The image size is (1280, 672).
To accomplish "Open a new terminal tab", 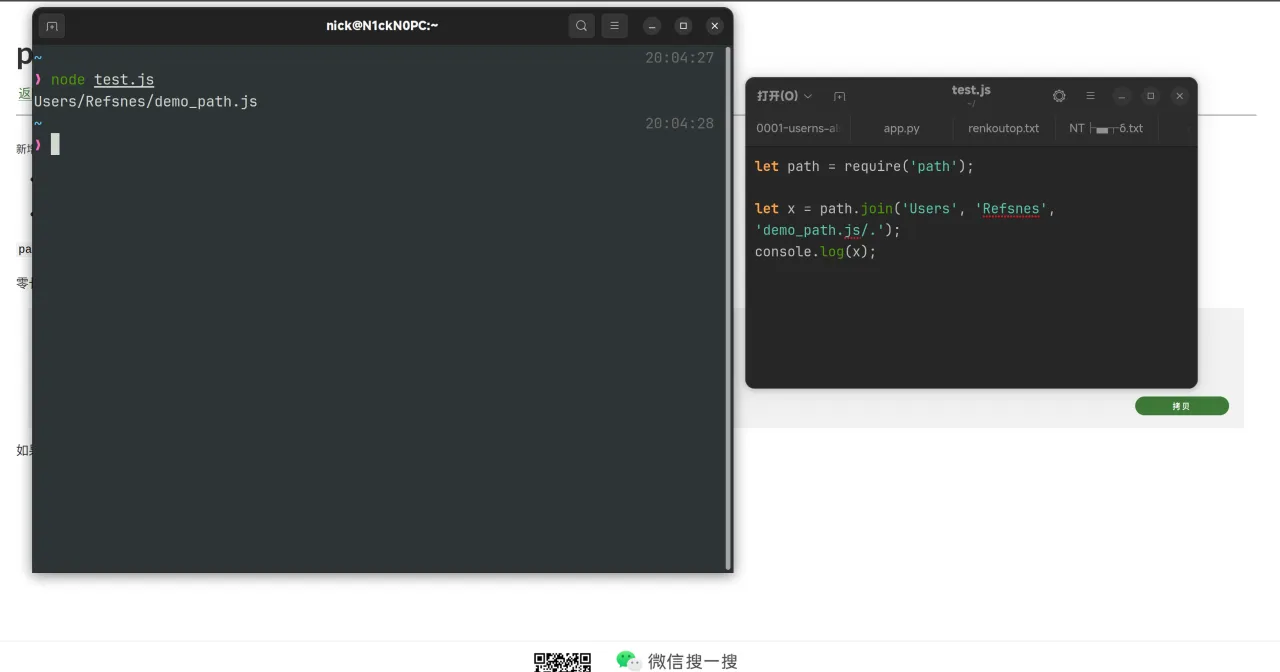I will tap(52, 26).
